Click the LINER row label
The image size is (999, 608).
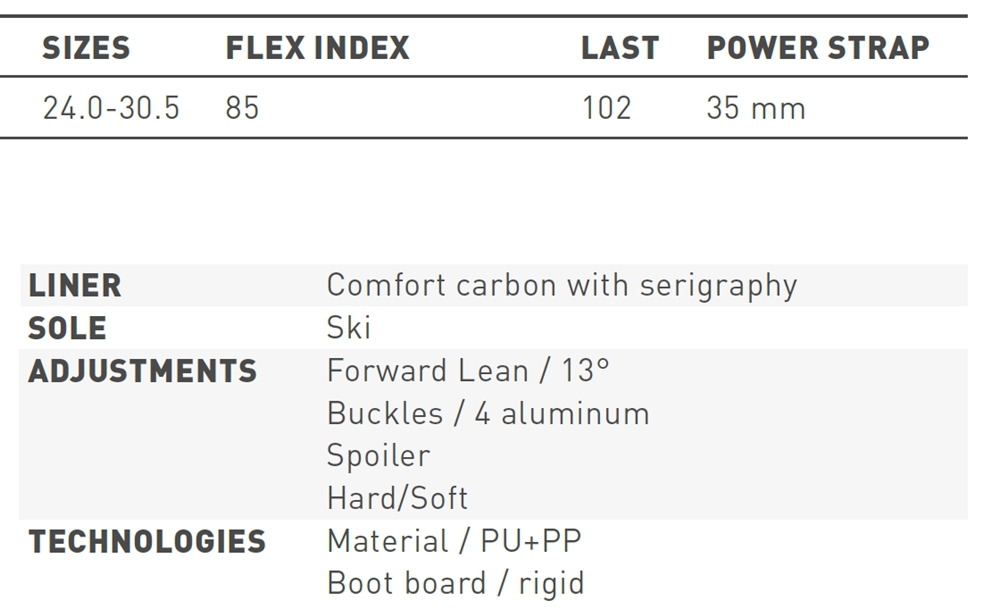75,286
